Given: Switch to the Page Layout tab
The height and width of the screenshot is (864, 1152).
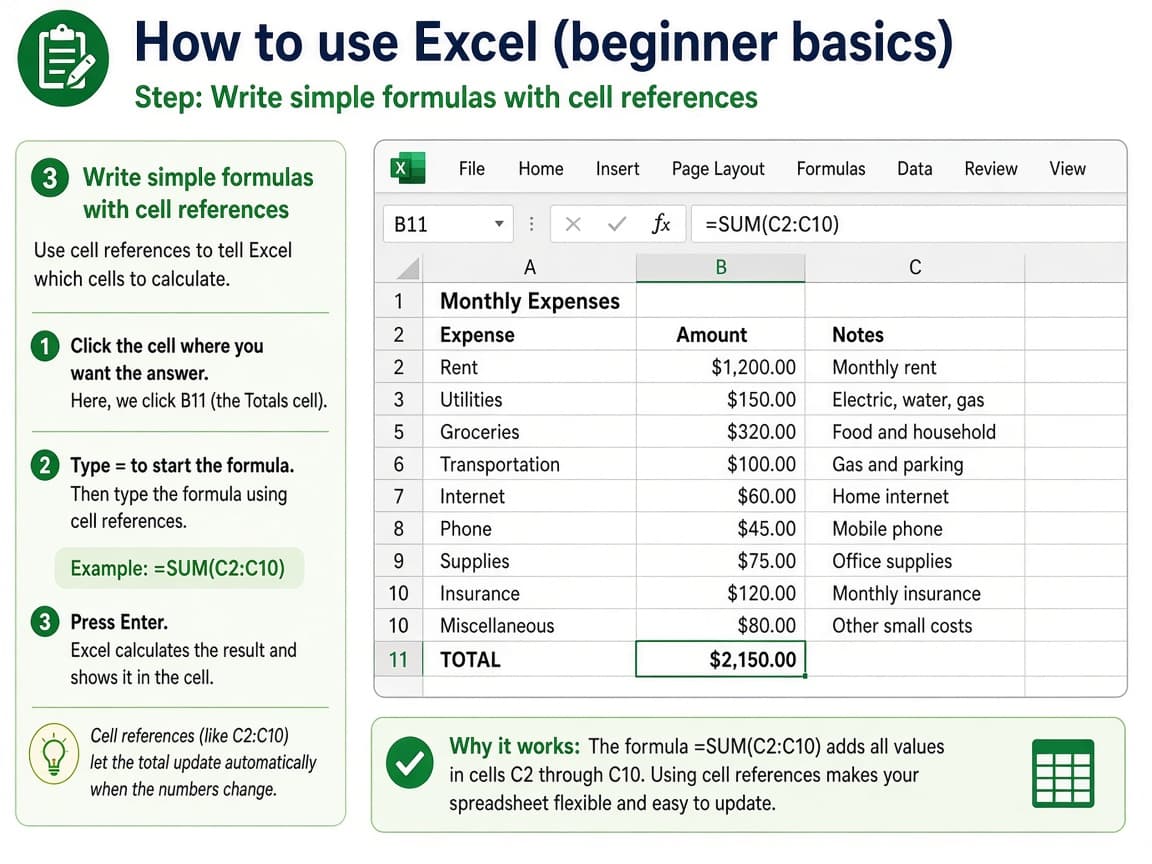Looking at the screenshot, I should pyautogui.click(x=718, y=169).
